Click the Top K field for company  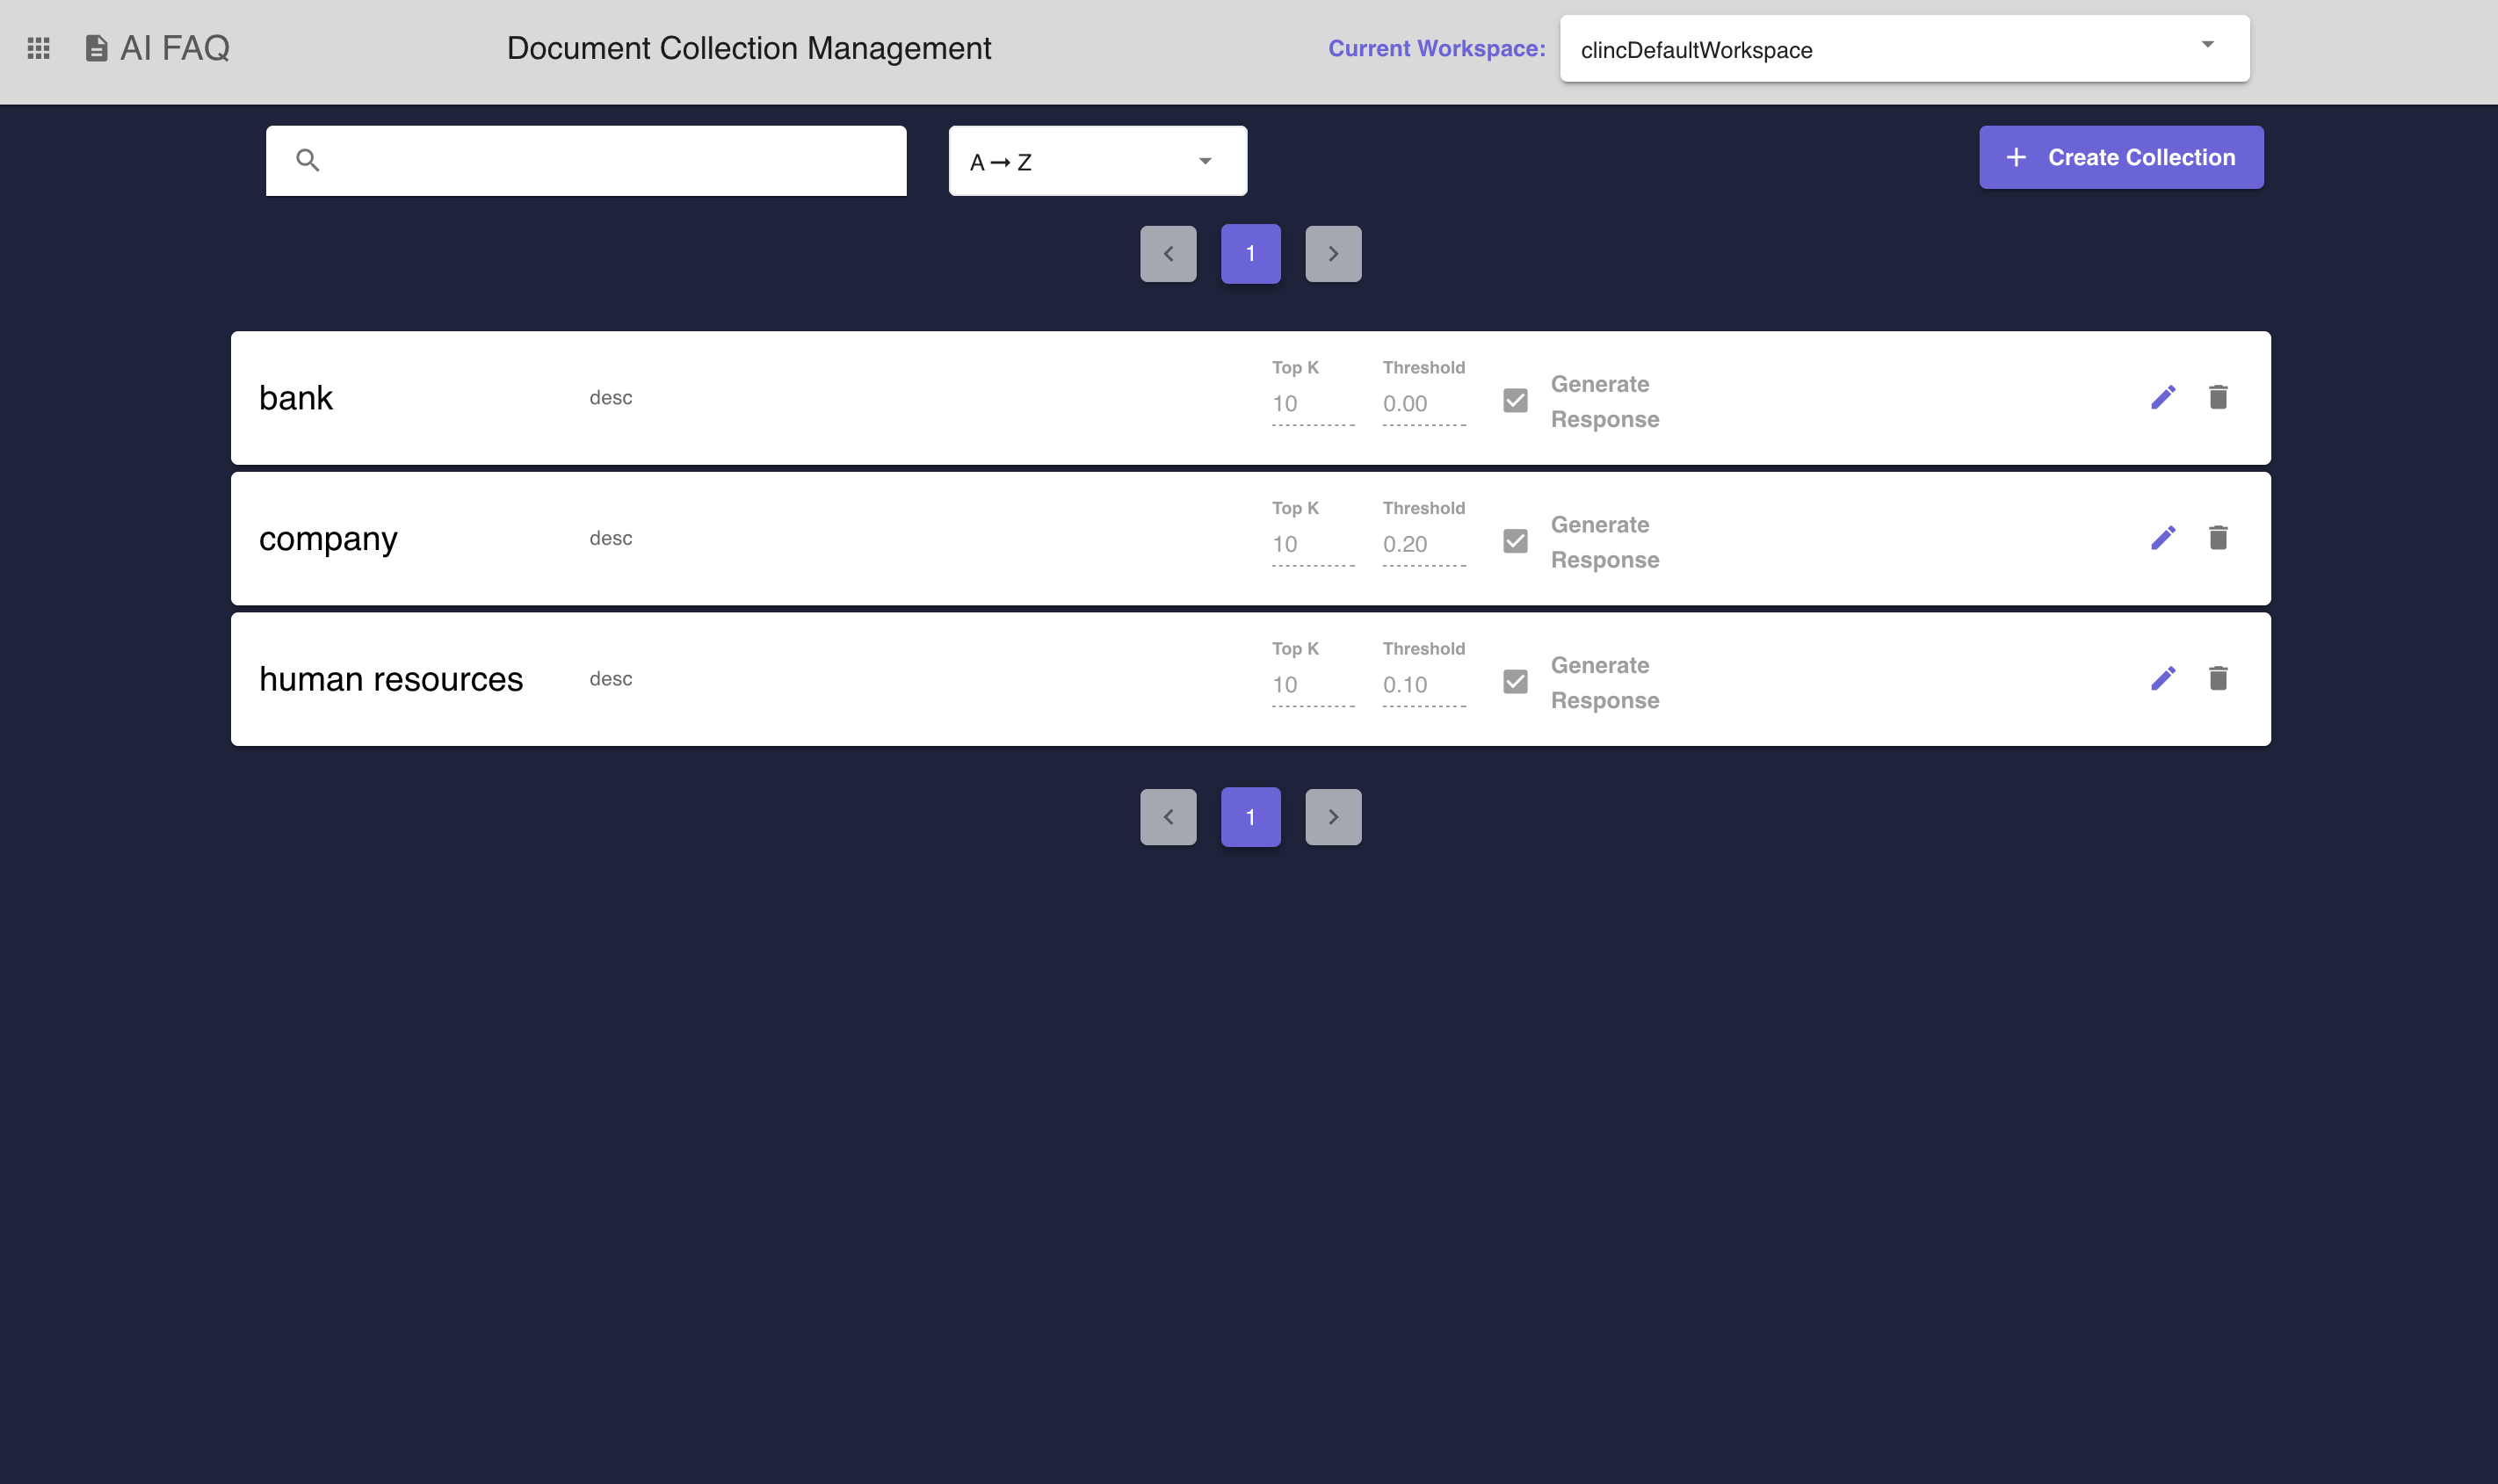point(1313,545)
